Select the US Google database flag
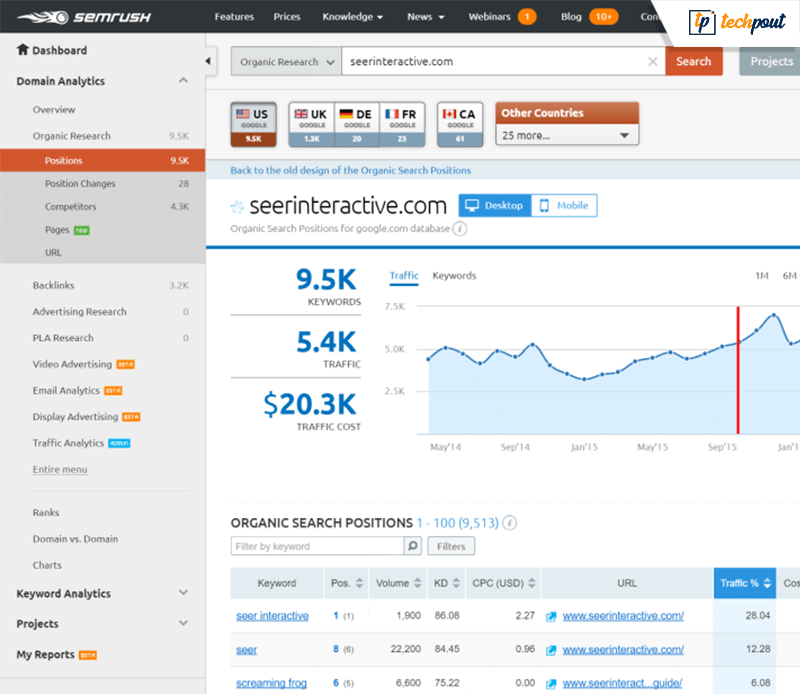The height and width of the screenshot is (694, 800). (254, 125)
